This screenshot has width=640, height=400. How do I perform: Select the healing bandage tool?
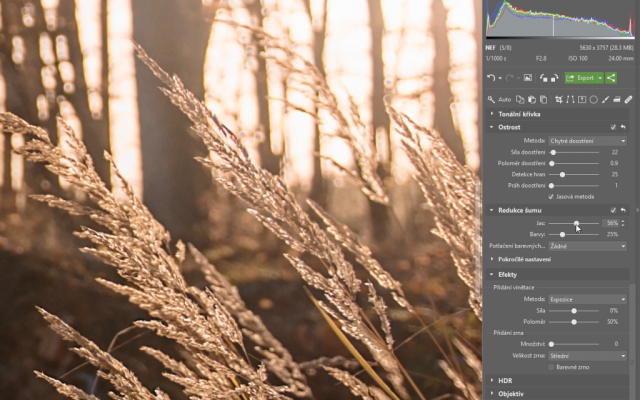coord(629,99)
